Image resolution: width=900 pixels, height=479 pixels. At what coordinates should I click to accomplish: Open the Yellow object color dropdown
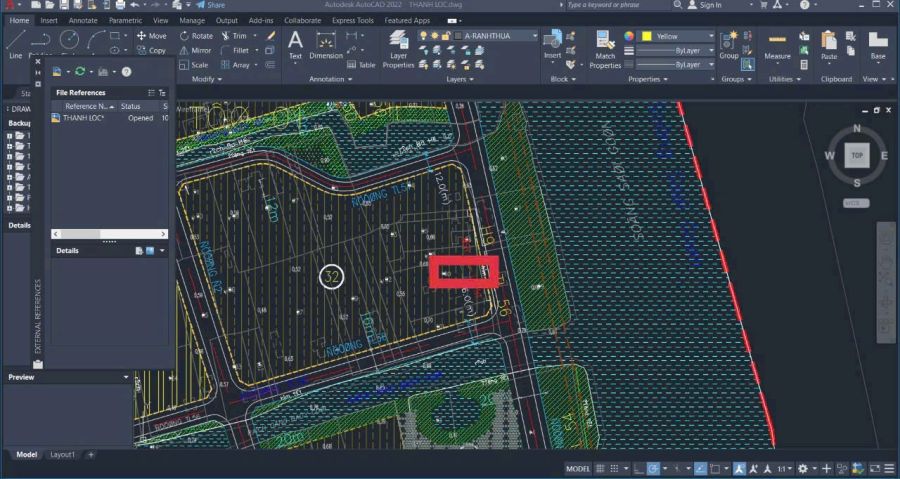711,36
